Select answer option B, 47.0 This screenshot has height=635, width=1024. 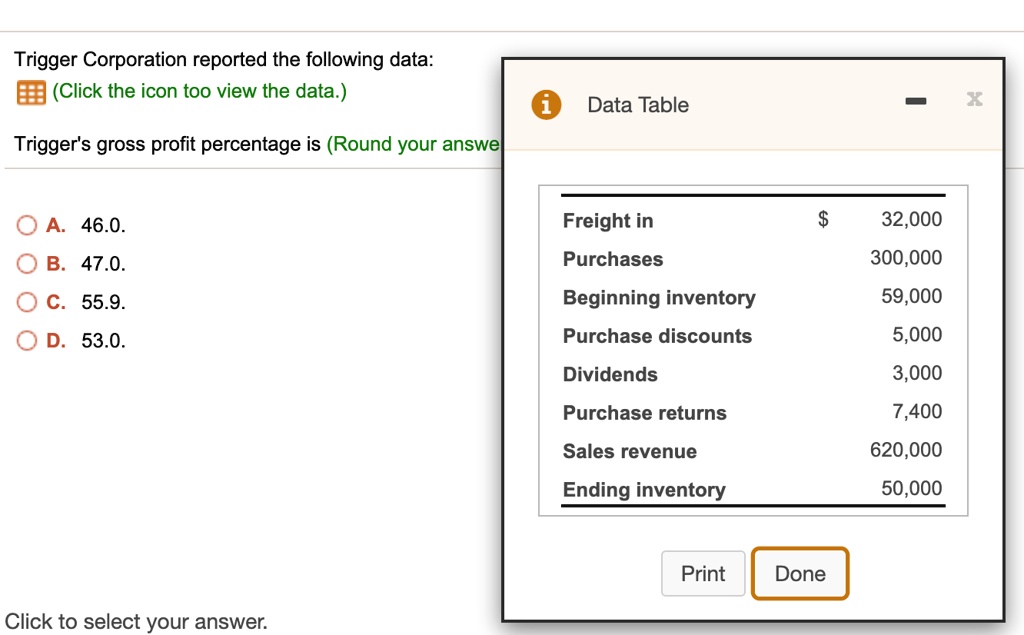pyautogui.click(x=25, y=263)
